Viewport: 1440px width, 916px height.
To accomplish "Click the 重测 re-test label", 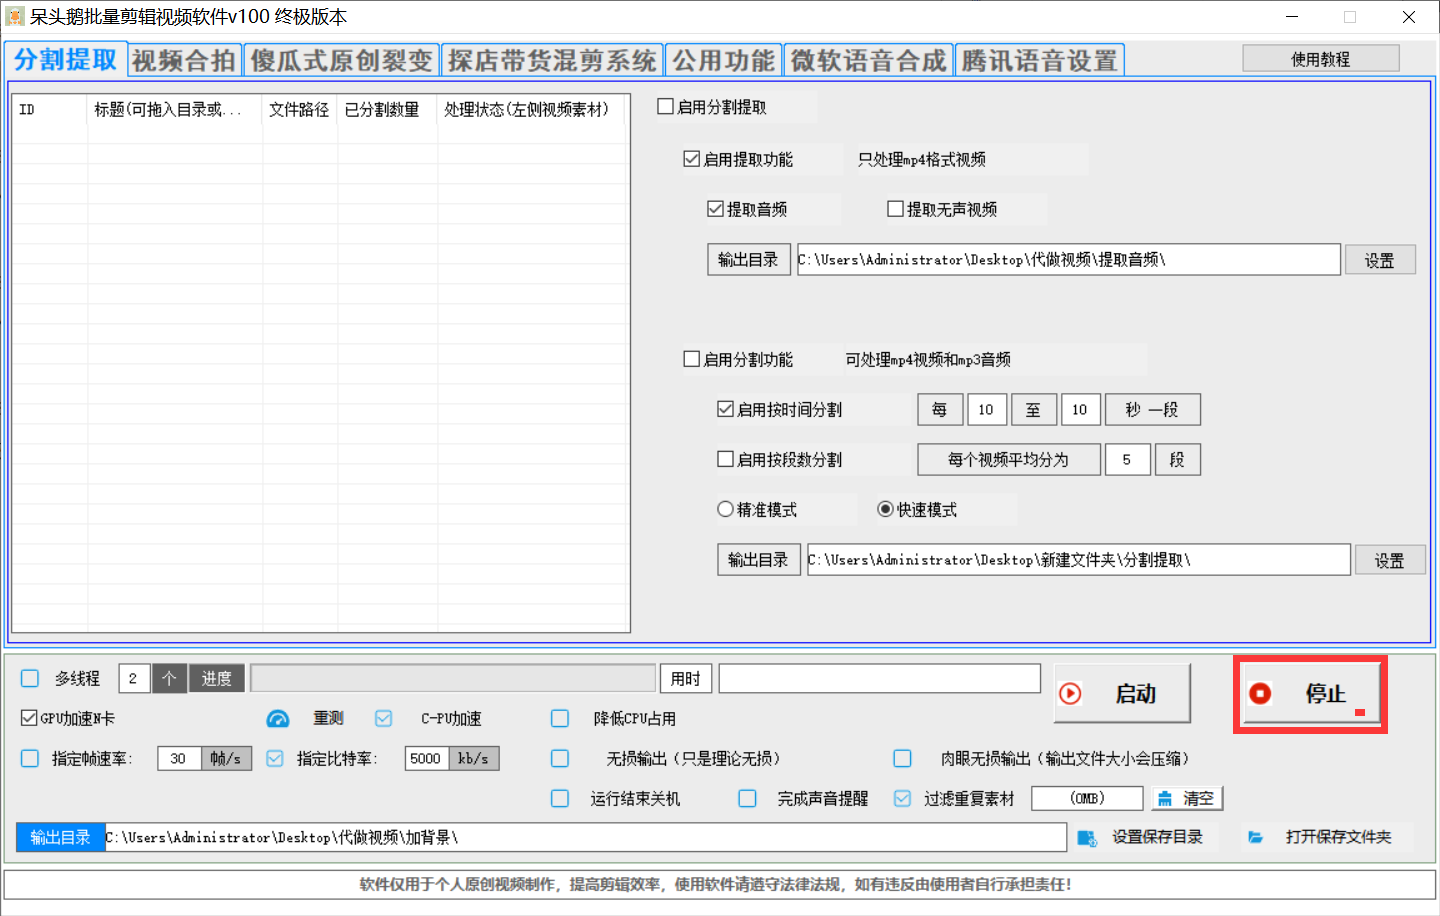I will coord(328,718).
